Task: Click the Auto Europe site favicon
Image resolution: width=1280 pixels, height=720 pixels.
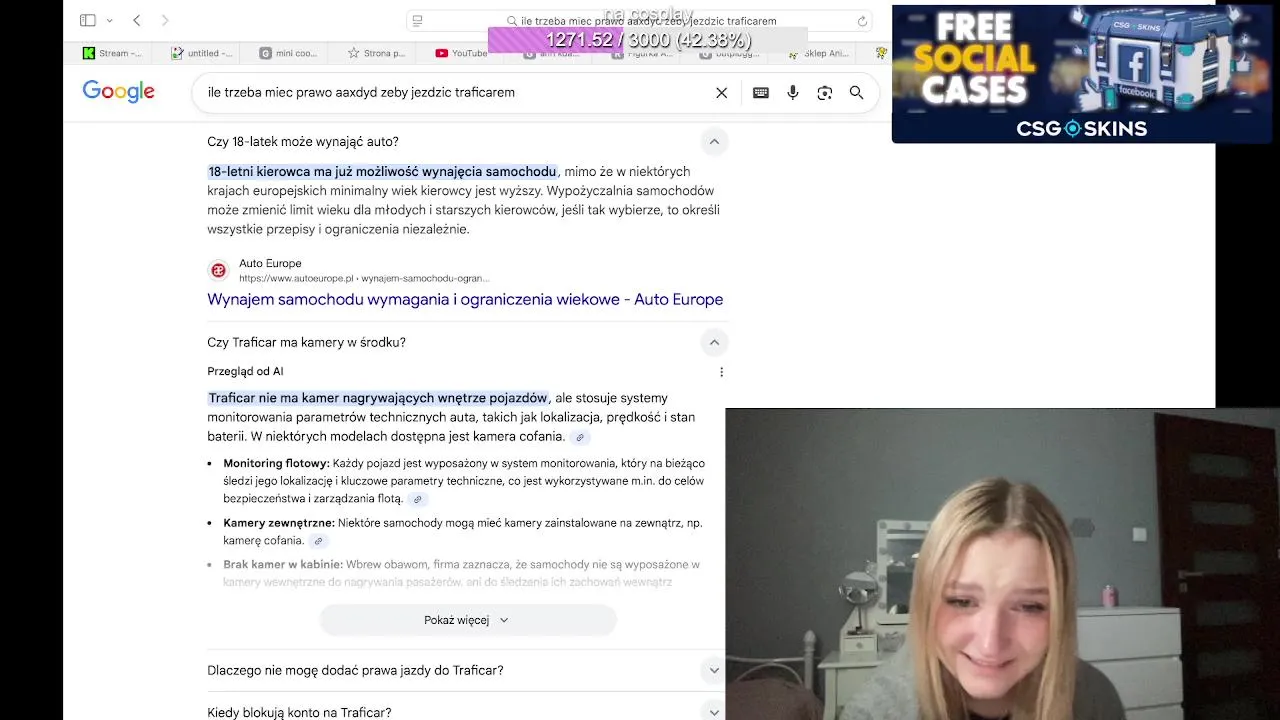Action: click(218, 271)
